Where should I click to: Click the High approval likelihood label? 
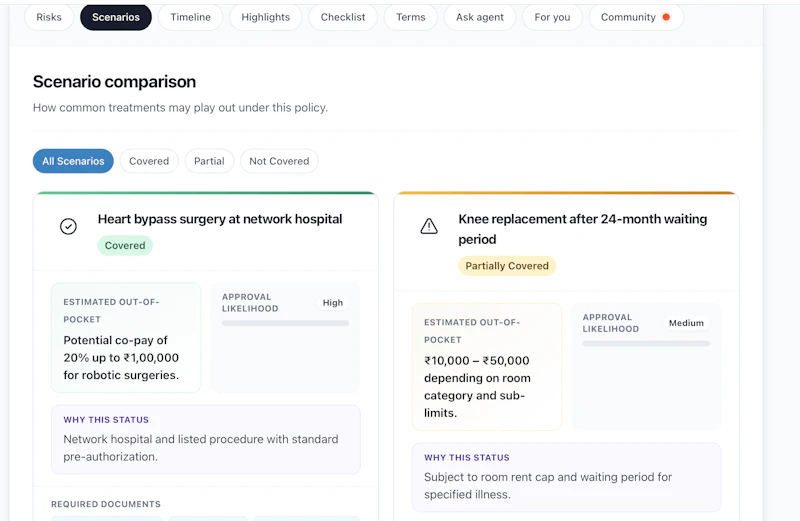click(x=333, y=303)
